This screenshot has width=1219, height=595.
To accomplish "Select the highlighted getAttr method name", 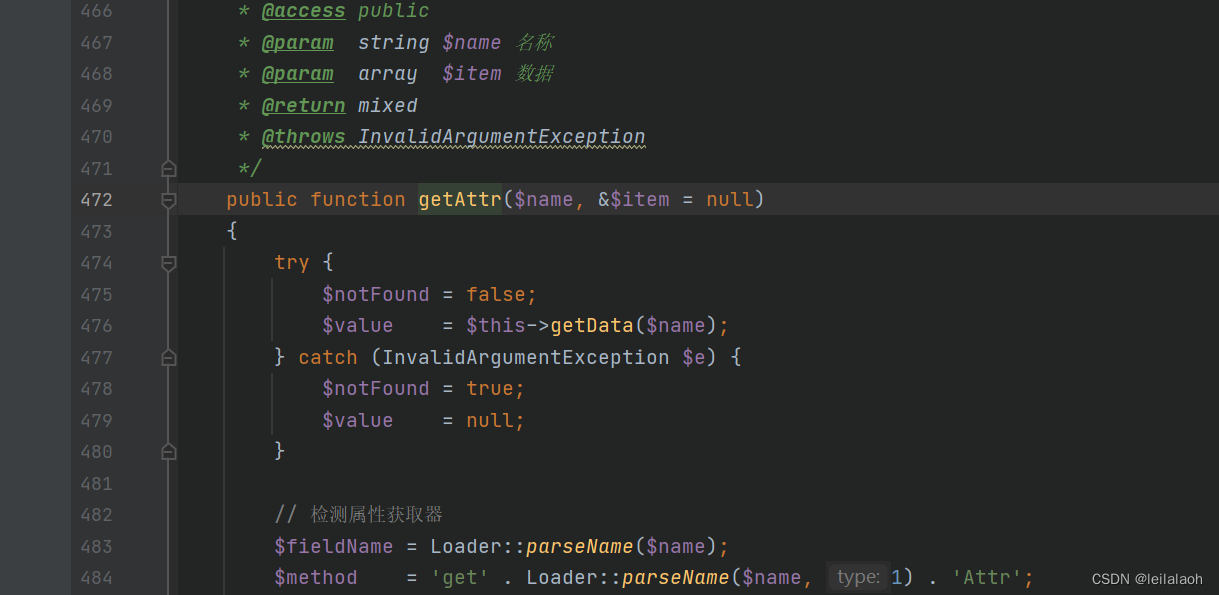I will 459,199.
